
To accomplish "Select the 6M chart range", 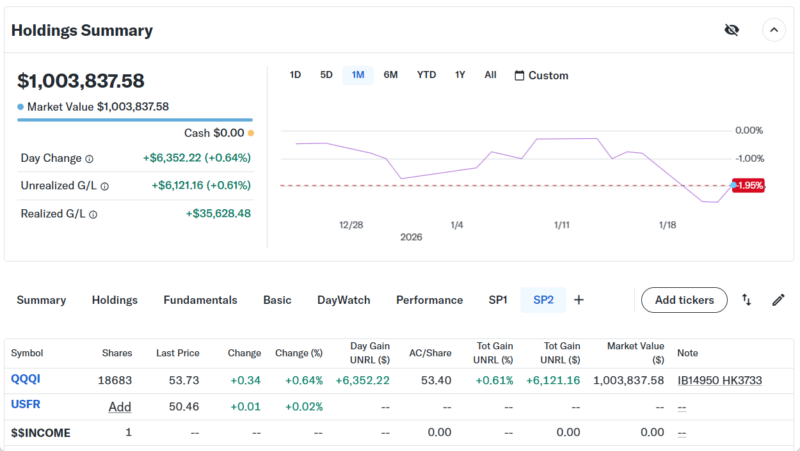I will (x=390, y=75).
